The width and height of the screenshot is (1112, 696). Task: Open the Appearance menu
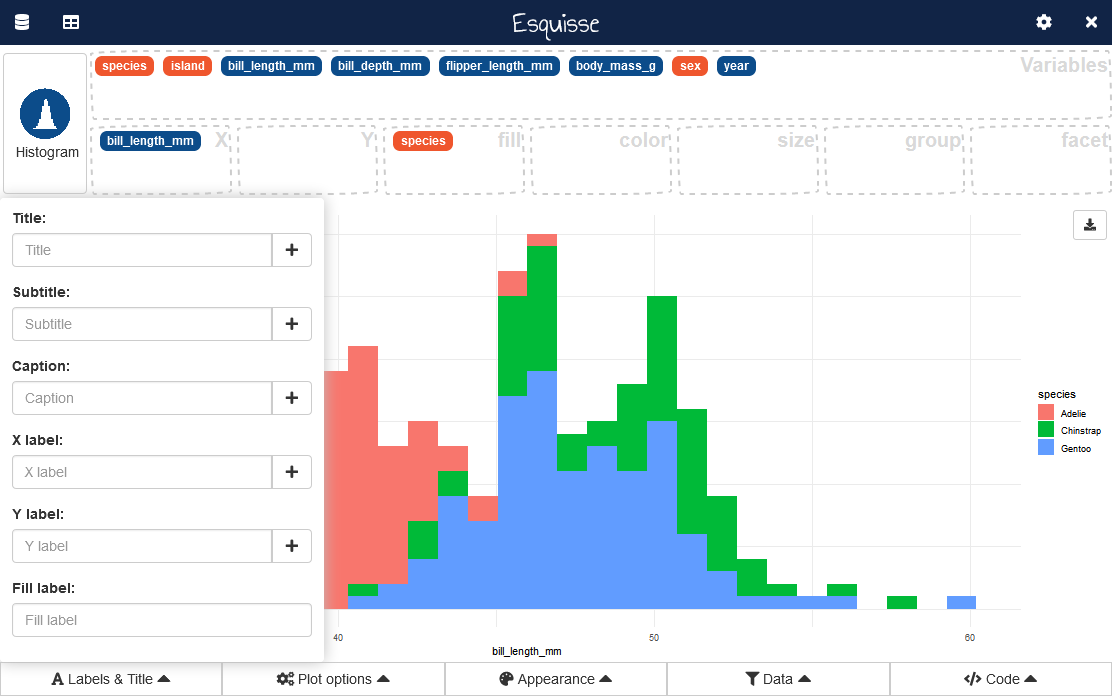[x=555, y=679]
